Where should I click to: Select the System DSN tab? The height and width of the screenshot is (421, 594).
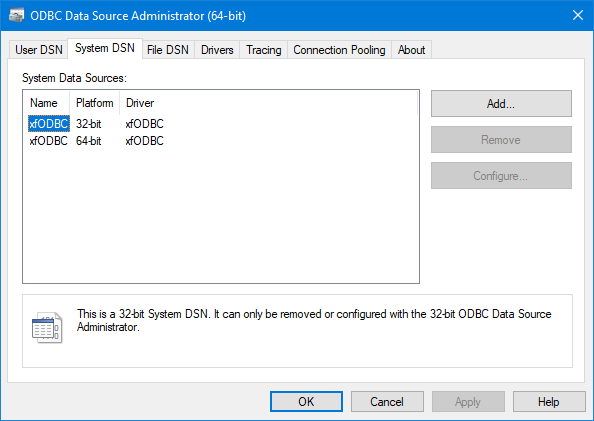click(x=105, y=48)
